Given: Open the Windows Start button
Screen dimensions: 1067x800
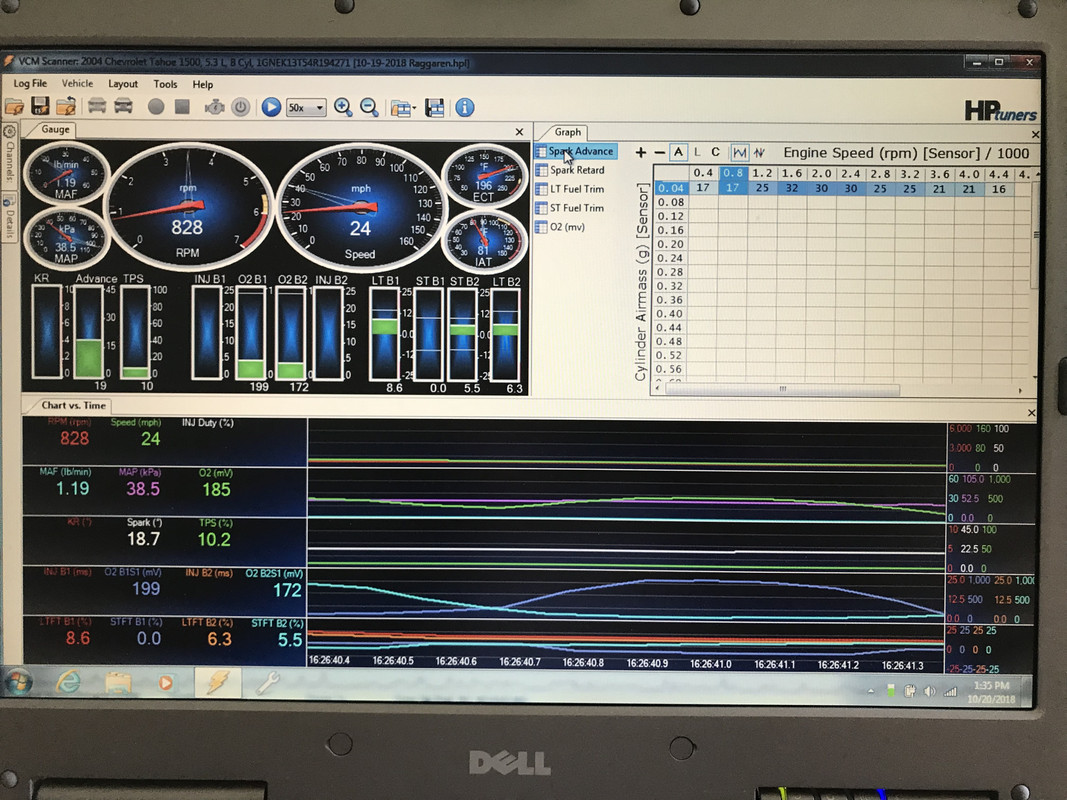Looking at the screenshot, I should point(18,682).
